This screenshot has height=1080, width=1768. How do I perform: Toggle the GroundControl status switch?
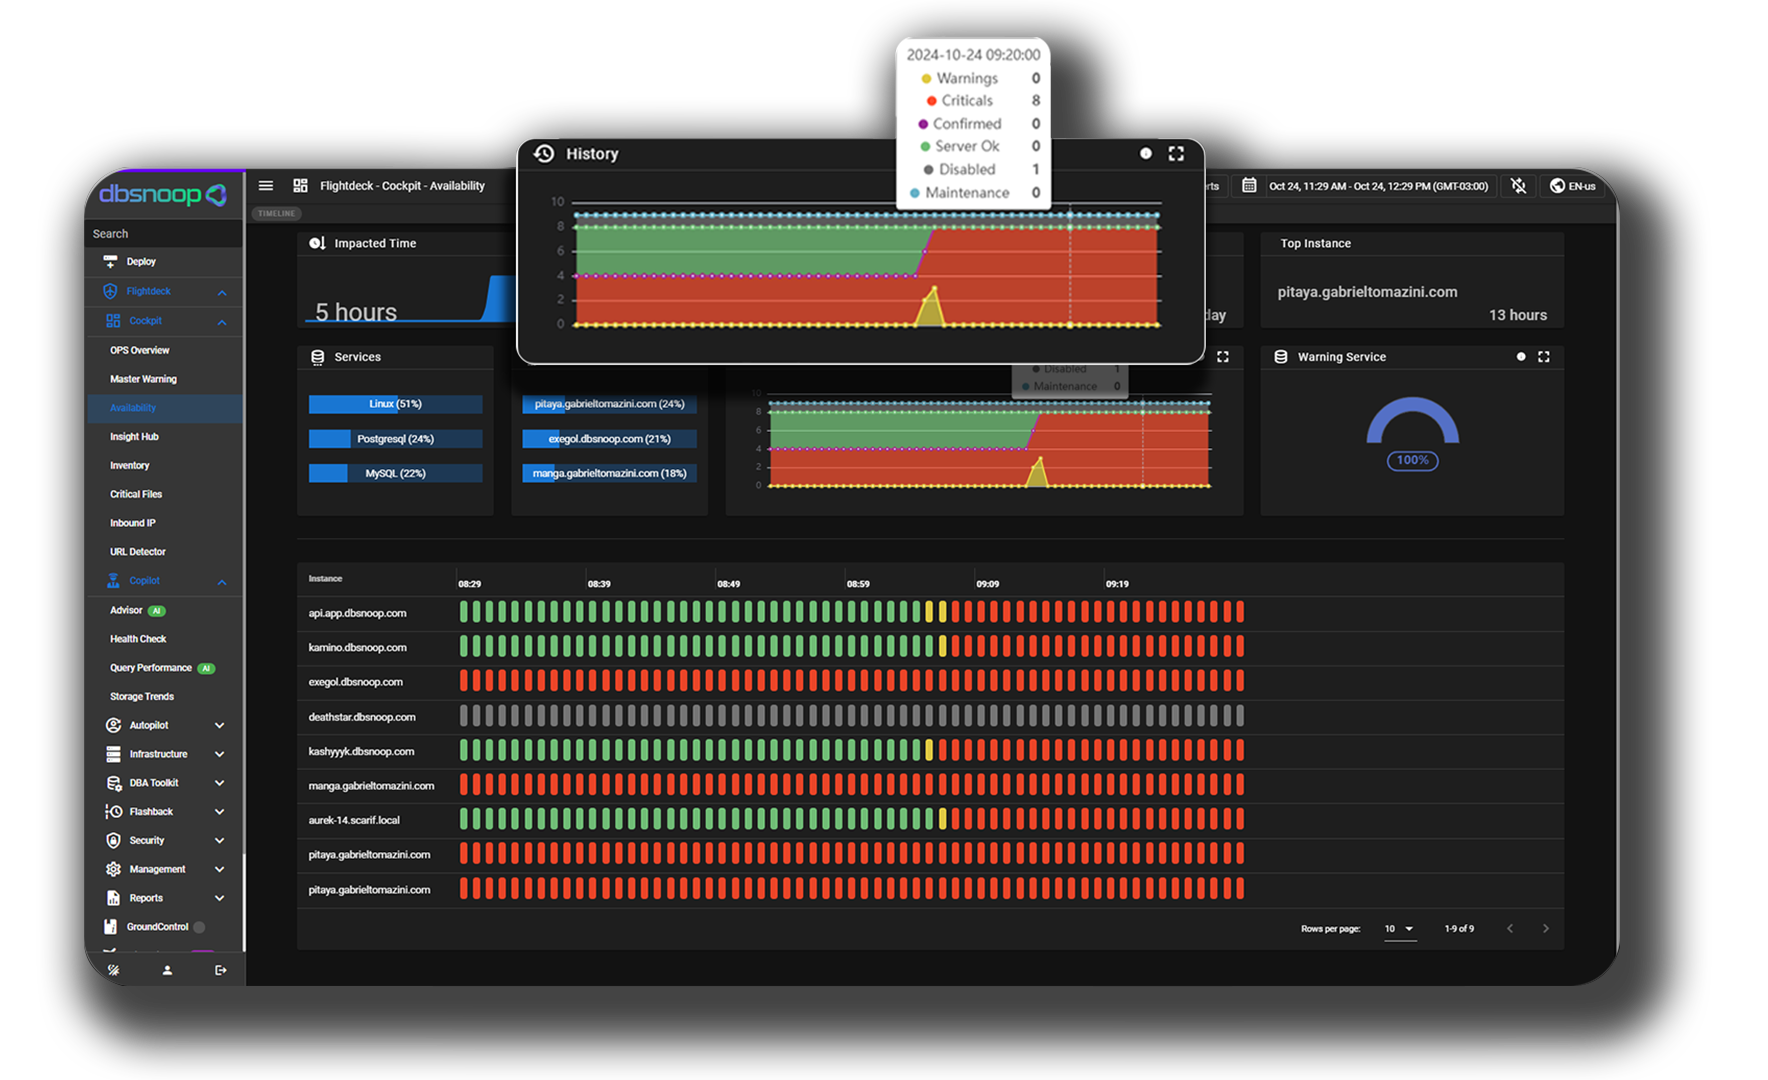click(x=199, y=927)
